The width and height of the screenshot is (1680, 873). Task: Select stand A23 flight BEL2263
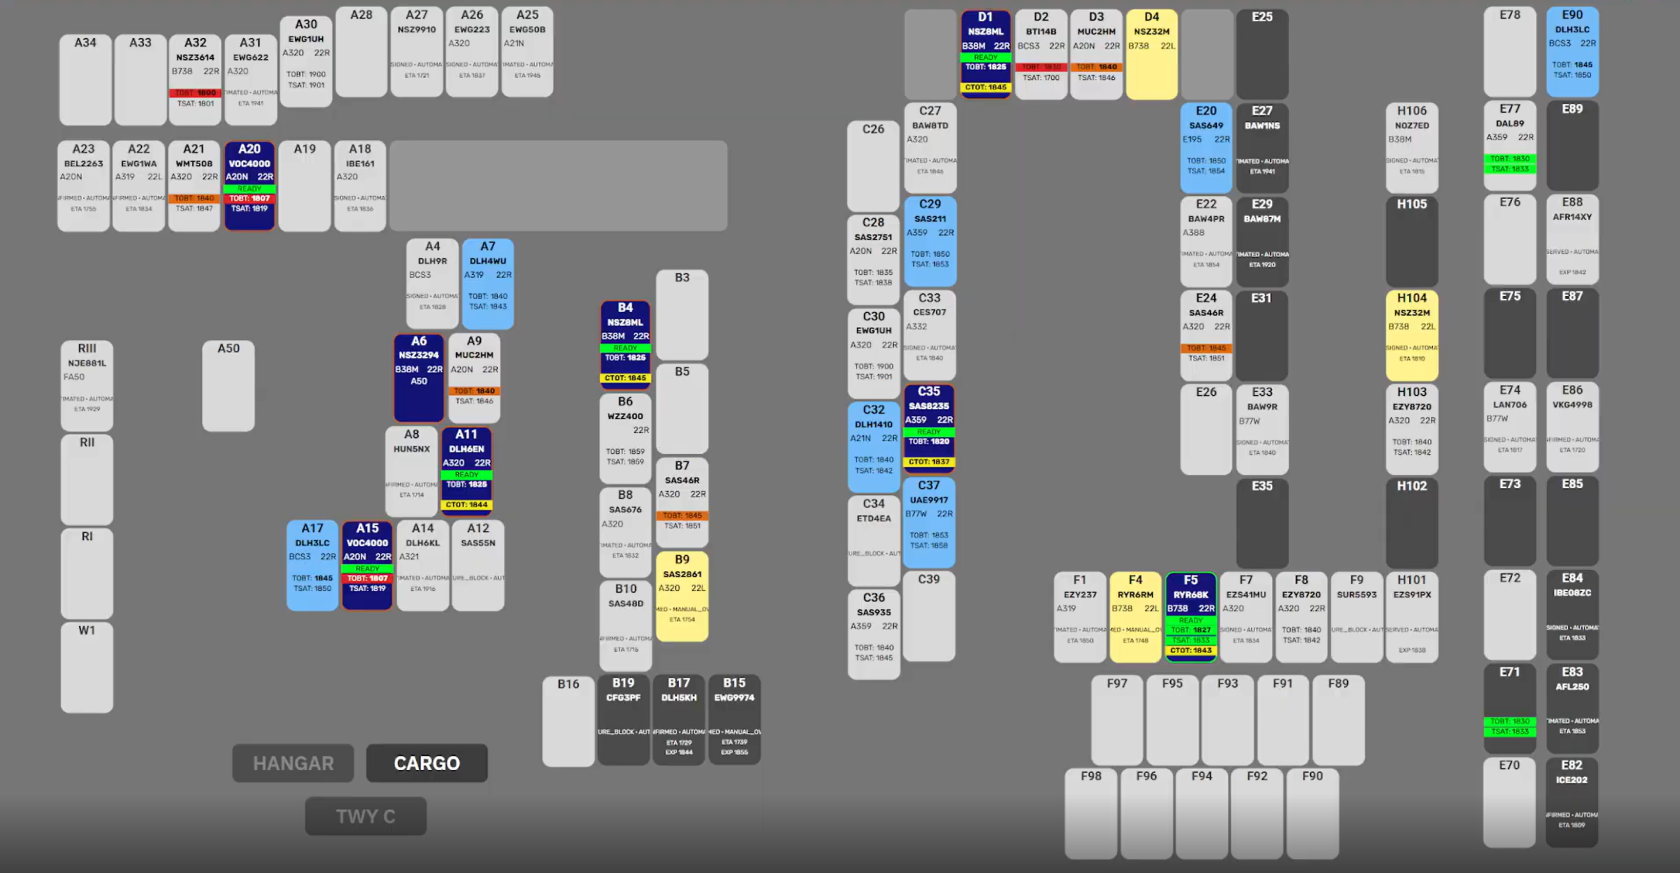click(84, 186)
